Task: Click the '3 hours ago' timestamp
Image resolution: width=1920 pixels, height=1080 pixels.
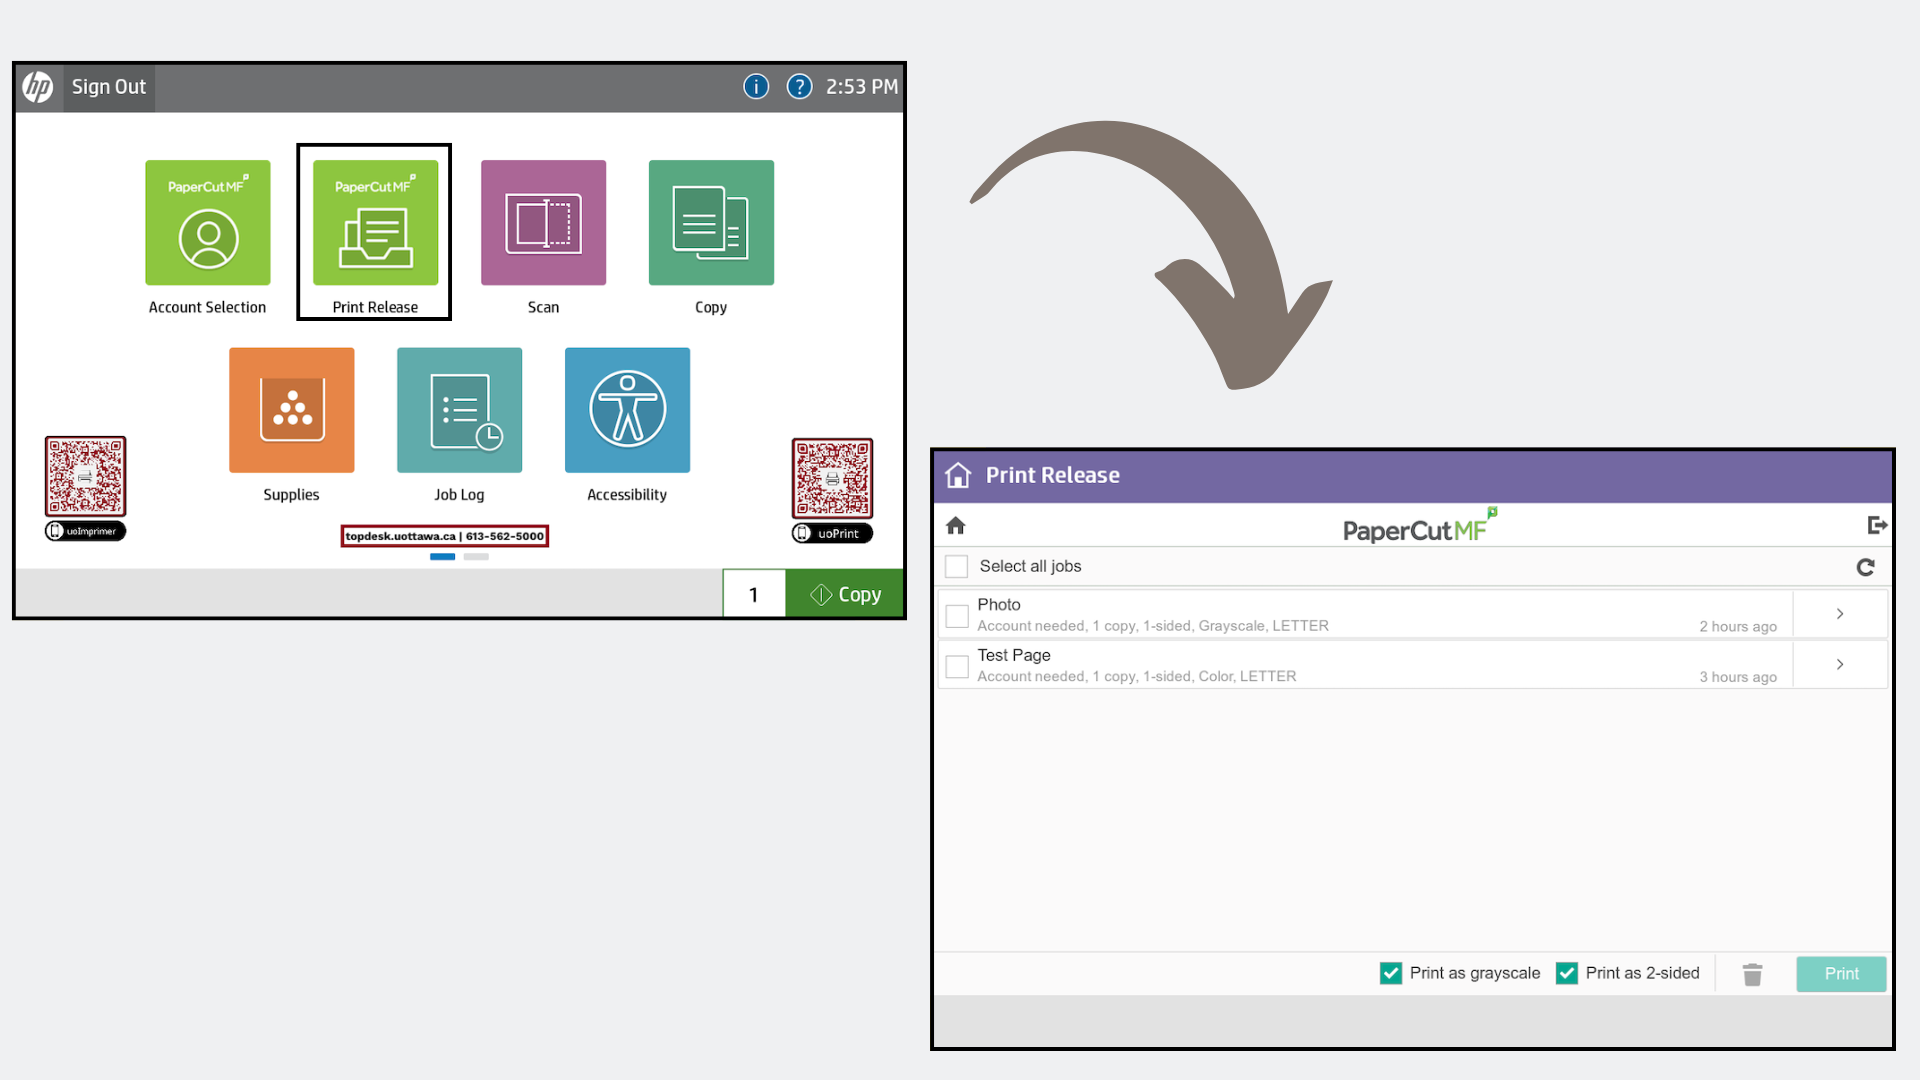Action: [1738, 677]
